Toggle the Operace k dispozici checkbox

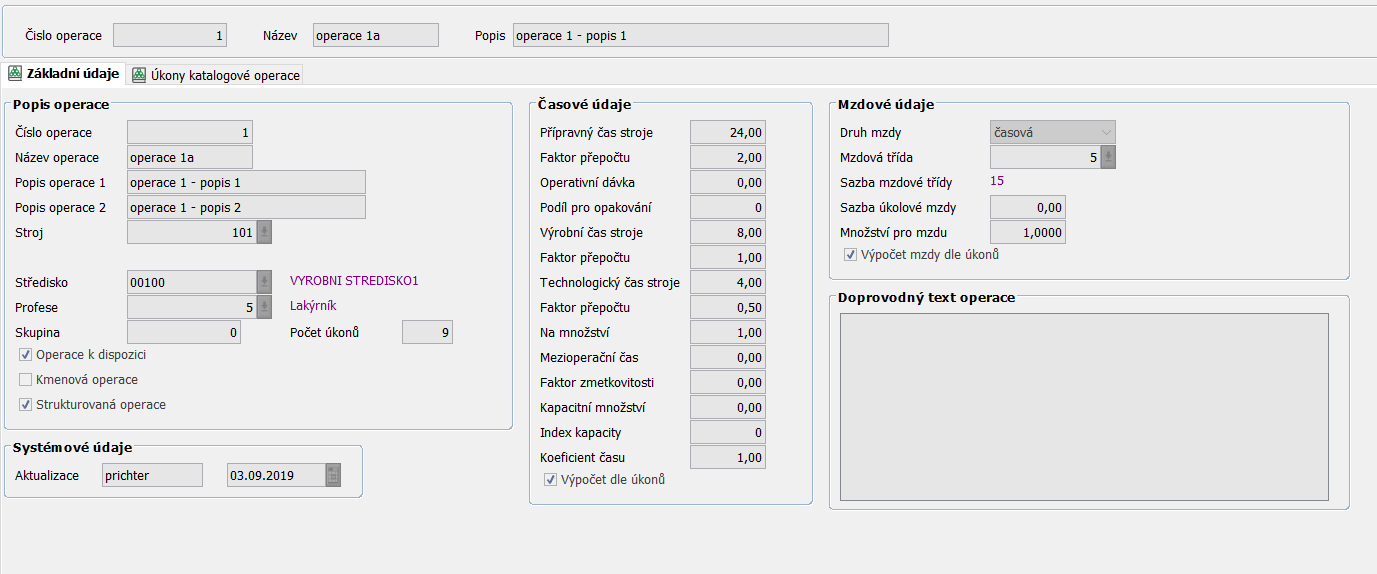click(x=26, y=355)
